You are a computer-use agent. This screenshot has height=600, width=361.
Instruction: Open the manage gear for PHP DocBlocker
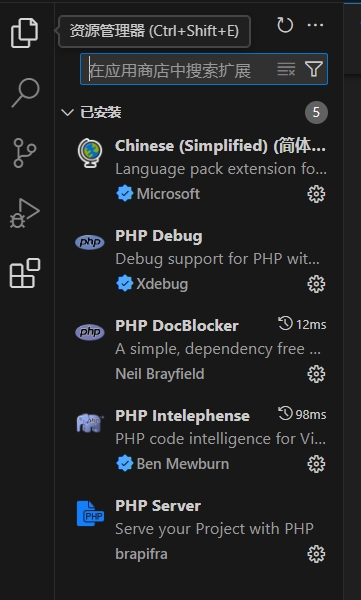316,374
